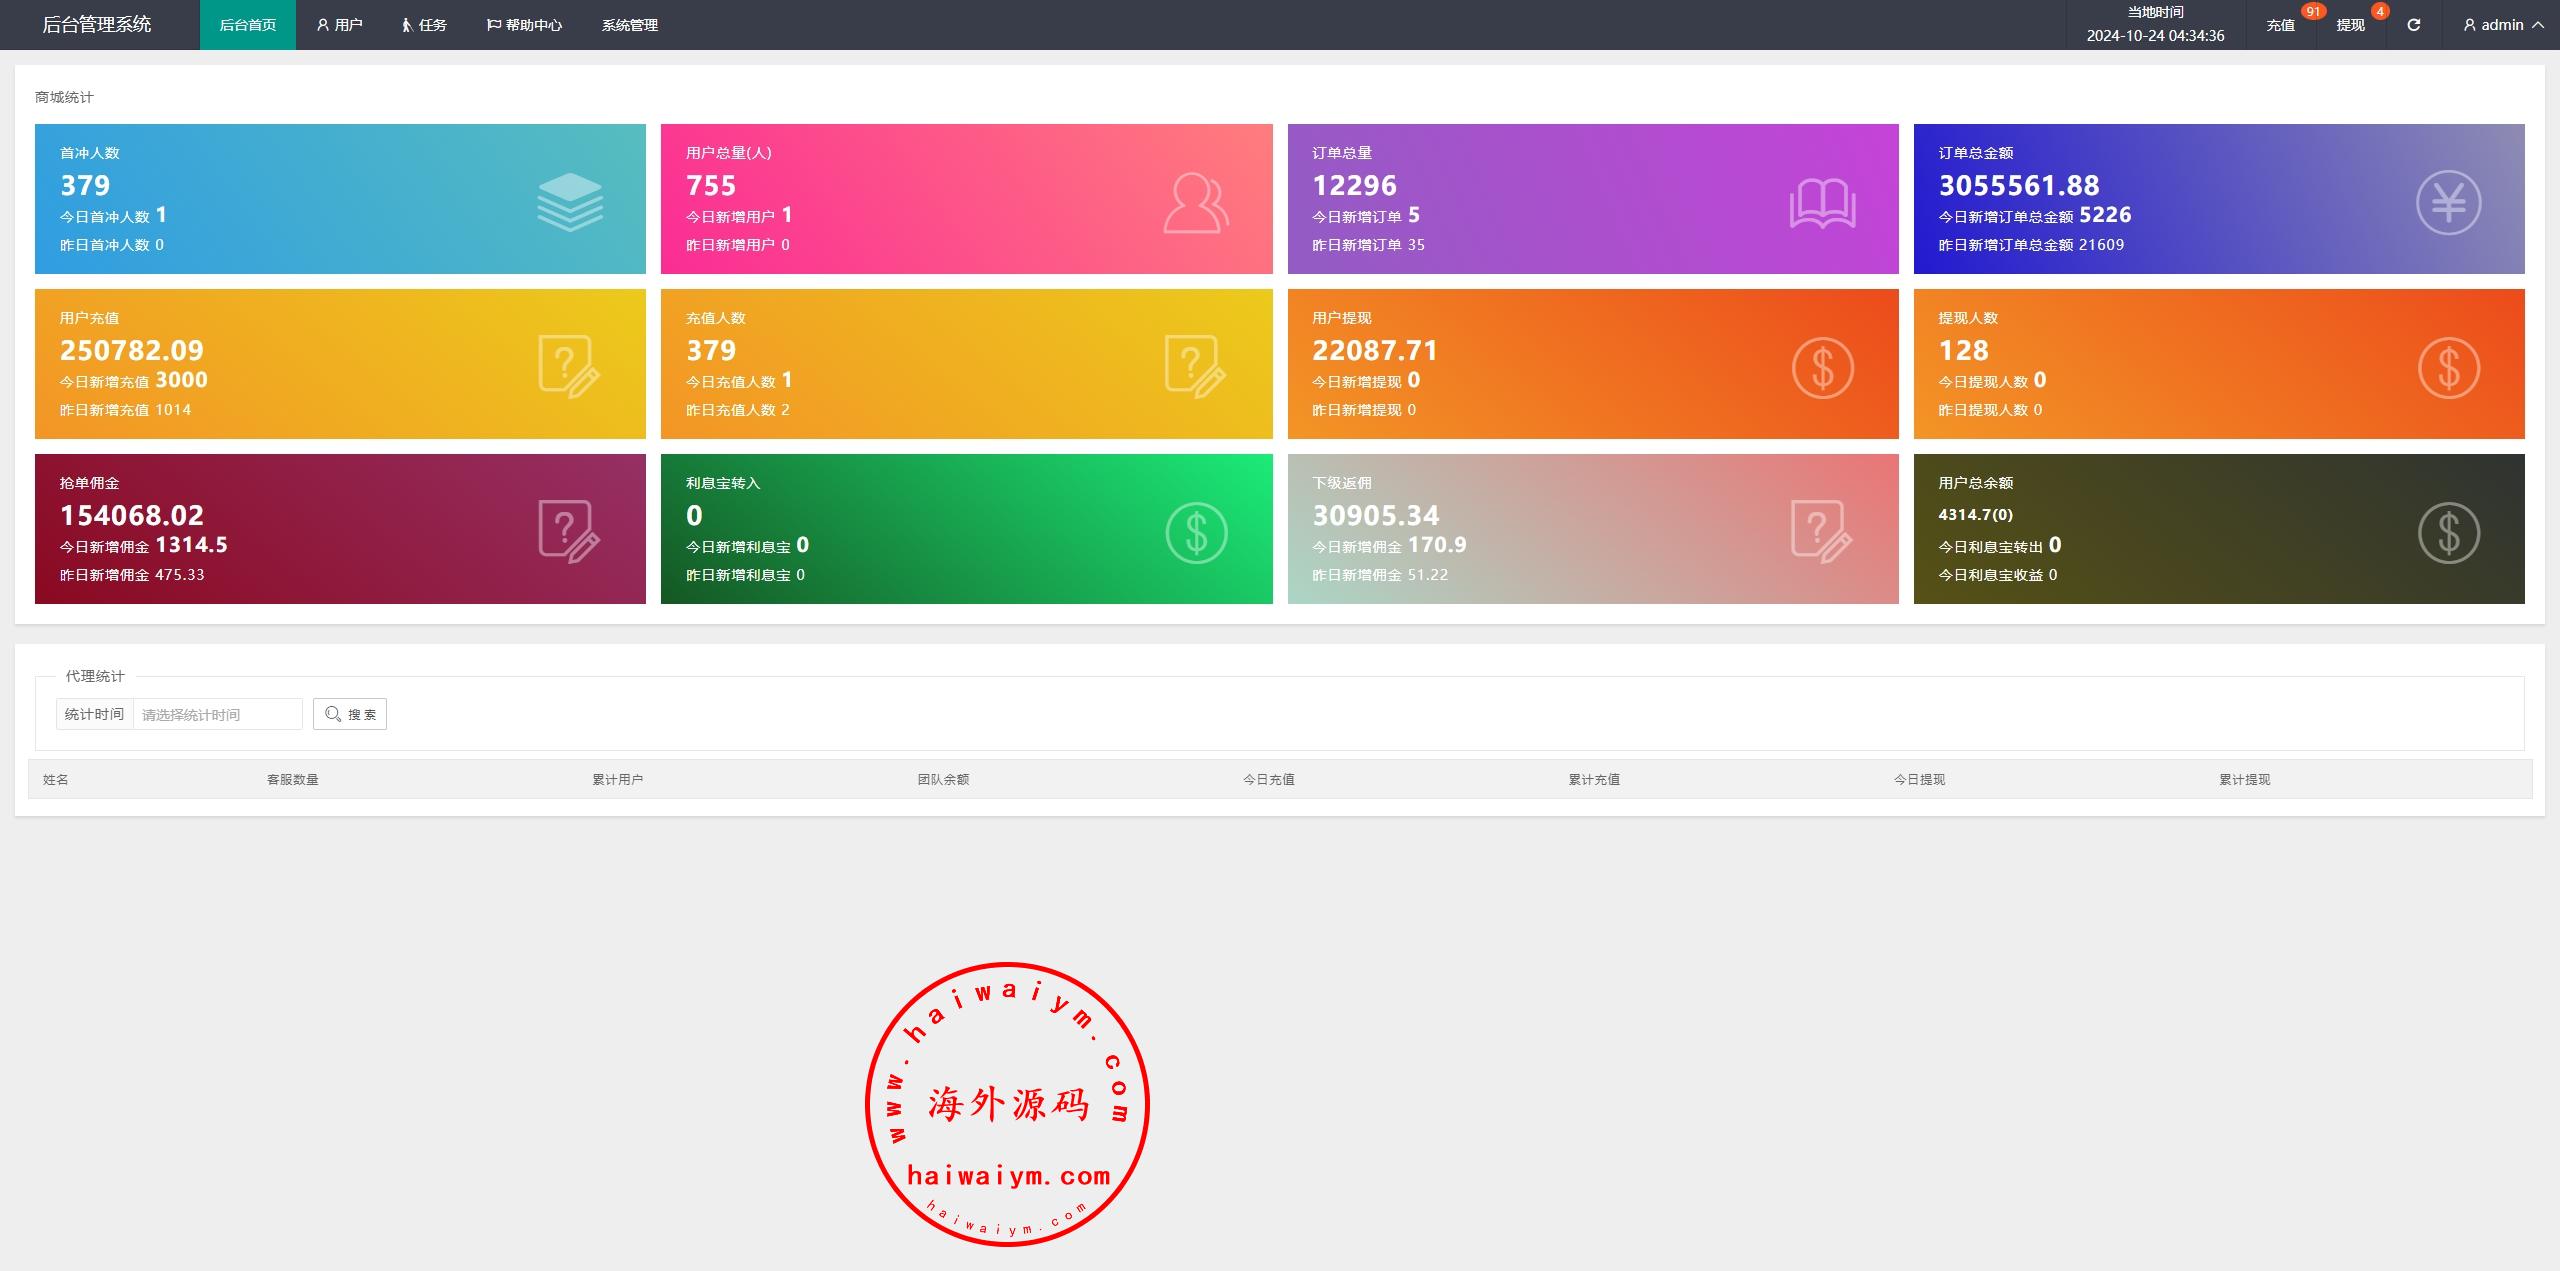Click the 搜索 button
Screen dimensions: 2560x1271
pos(350,714)
